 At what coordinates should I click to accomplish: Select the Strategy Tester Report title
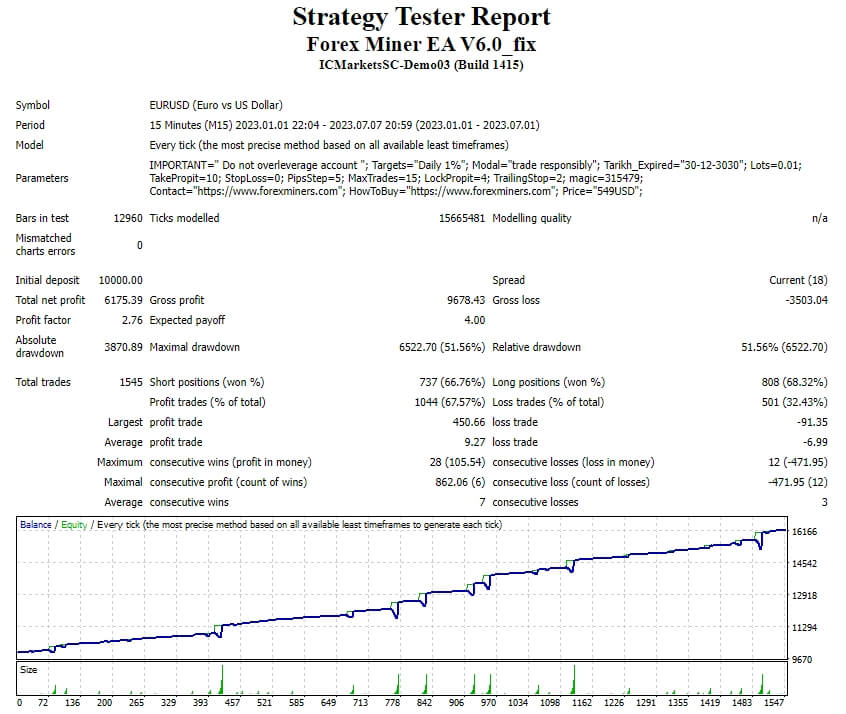pyautogui.click(x=420, y=17)
